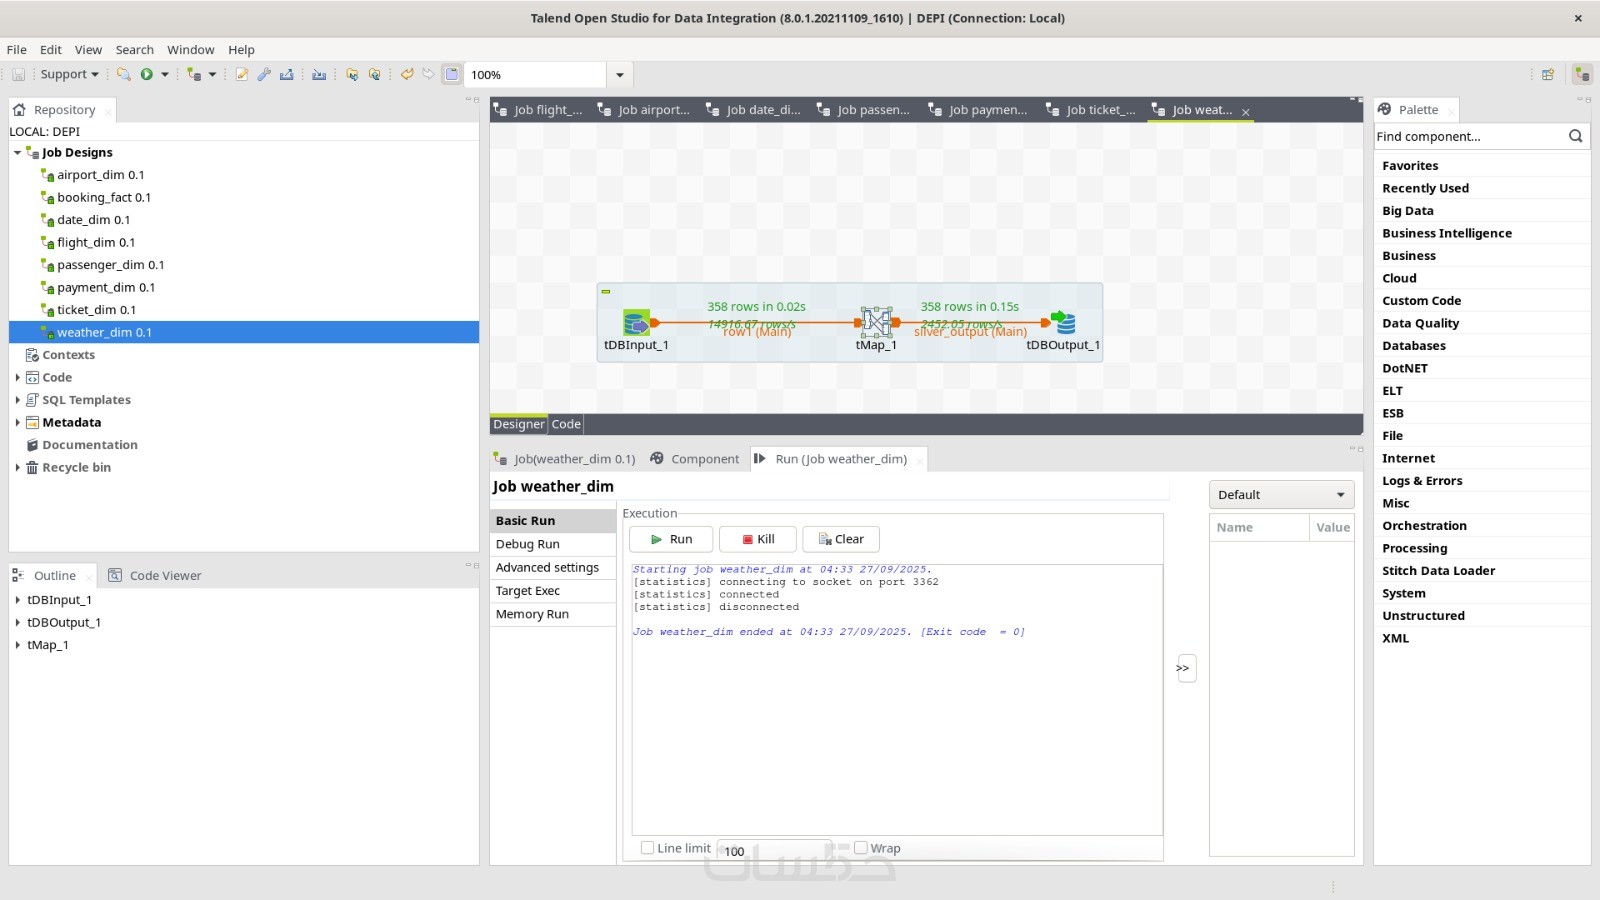Screen dimensions: 1600x900
Task: Select Debug Run in the run modes
Action: (x=553, y=544)
